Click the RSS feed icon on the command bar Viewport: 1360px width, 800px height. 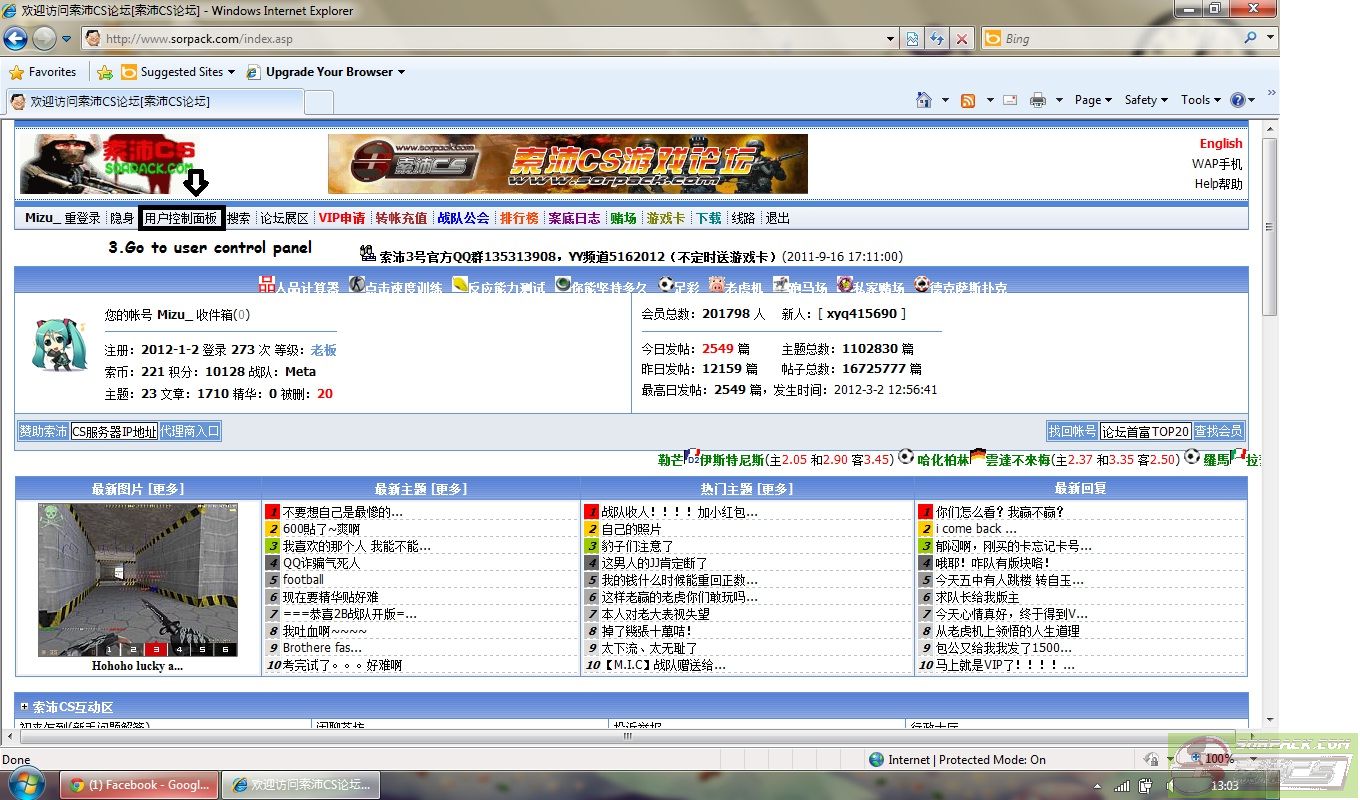[966, 100]
